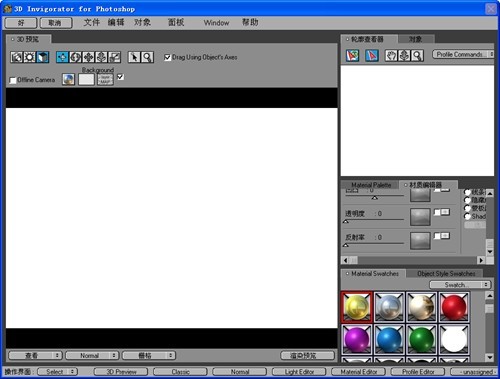Choose the blue material sphere swatch
500x379 pixels.
tap(389, 339)
